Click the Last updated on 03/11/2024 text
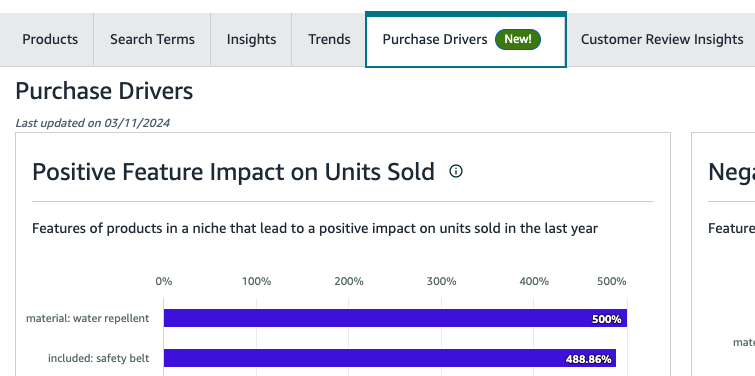 pos(92,123)
